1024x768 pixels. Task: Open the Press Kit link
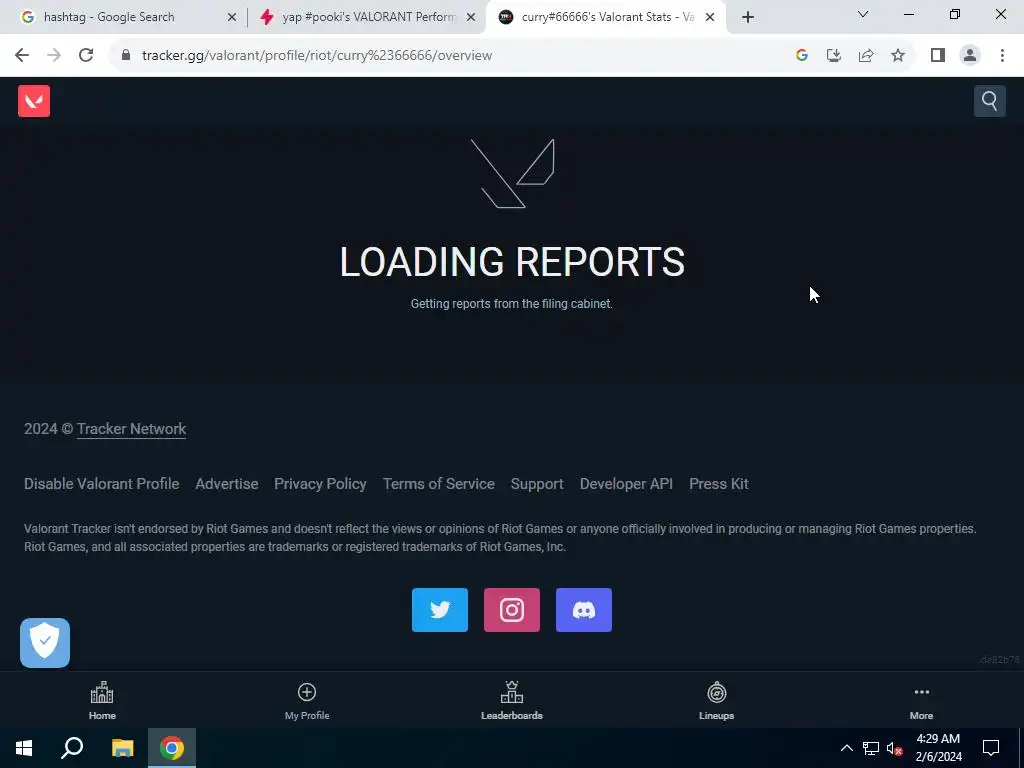coord(718,484)
